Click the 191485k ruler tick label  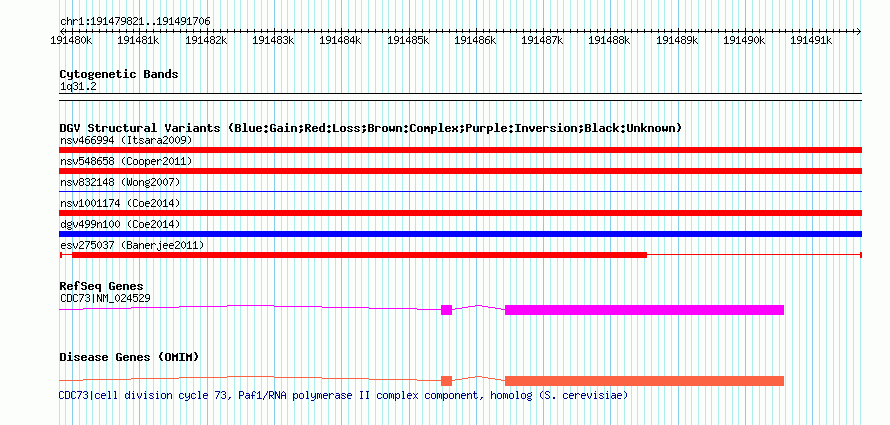point(408,40)
